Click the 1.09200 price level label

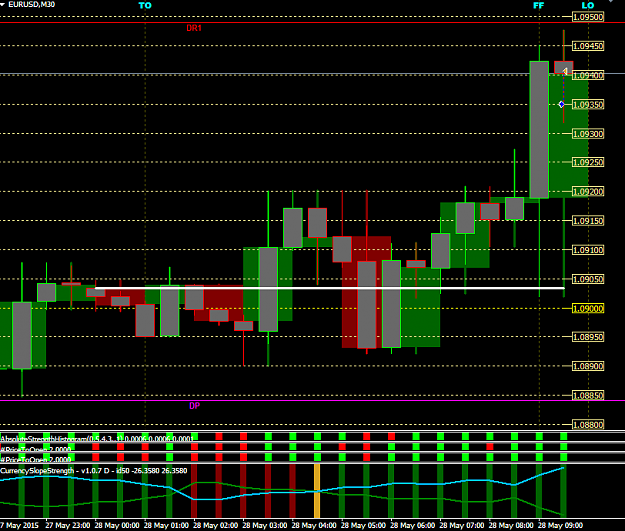pos(588,192)
